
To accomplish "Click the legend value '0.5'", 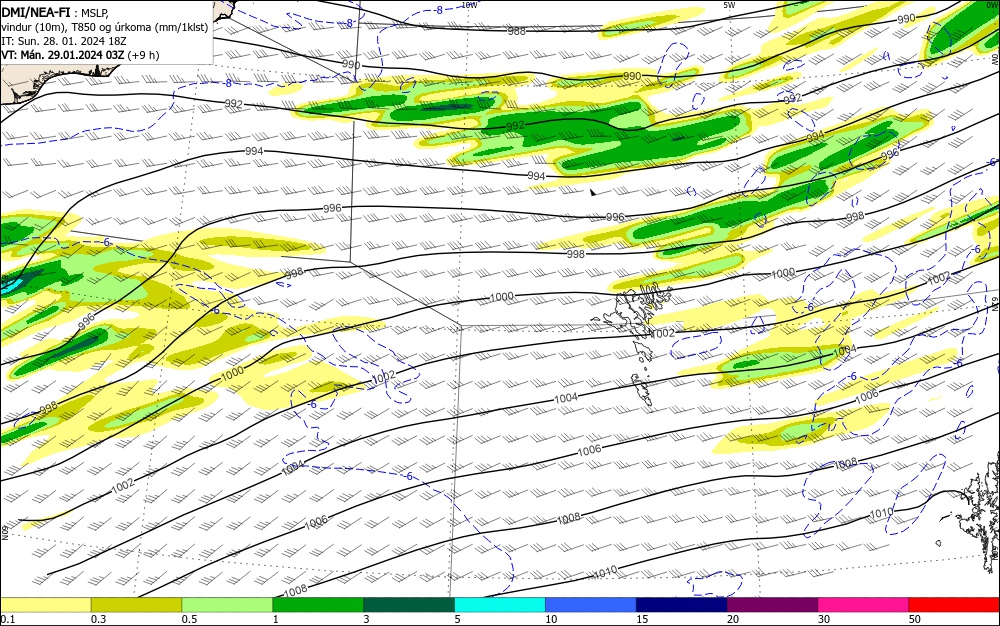I will click(x=189, y=619).
